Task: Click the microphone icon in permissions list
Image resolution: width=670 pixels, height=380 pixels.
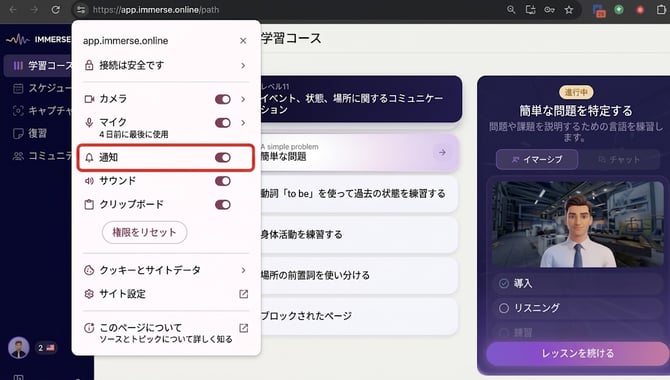Action: [x=89, y=123]
